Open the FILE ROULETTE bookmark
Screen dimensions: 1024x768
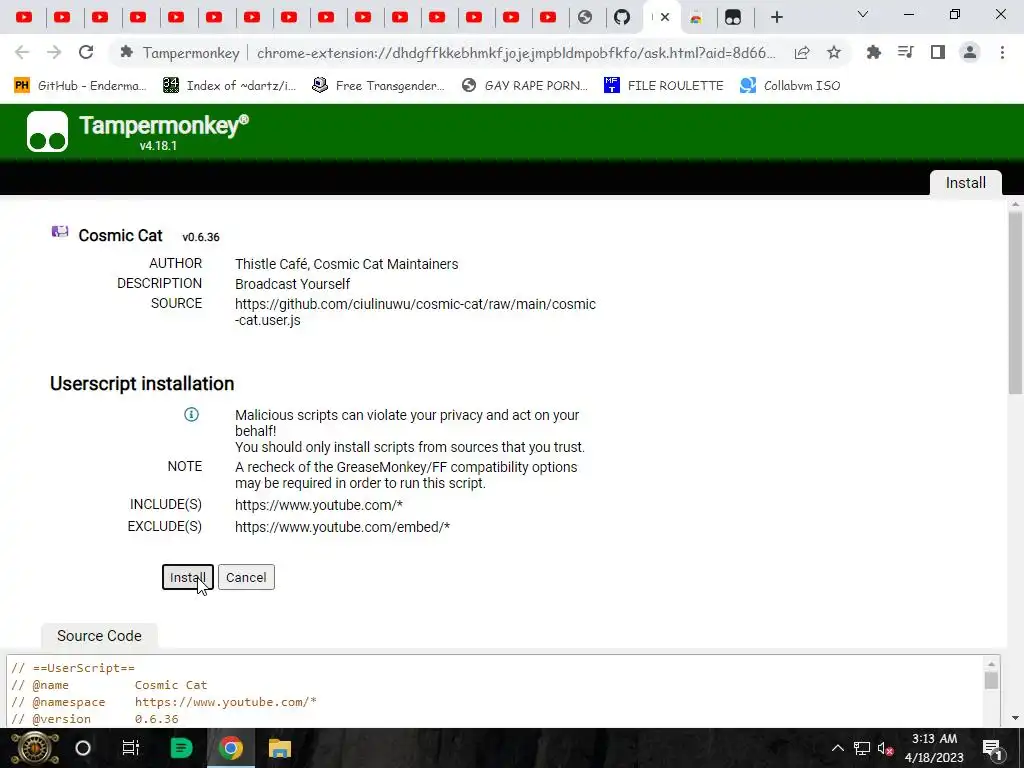[664, 86]
